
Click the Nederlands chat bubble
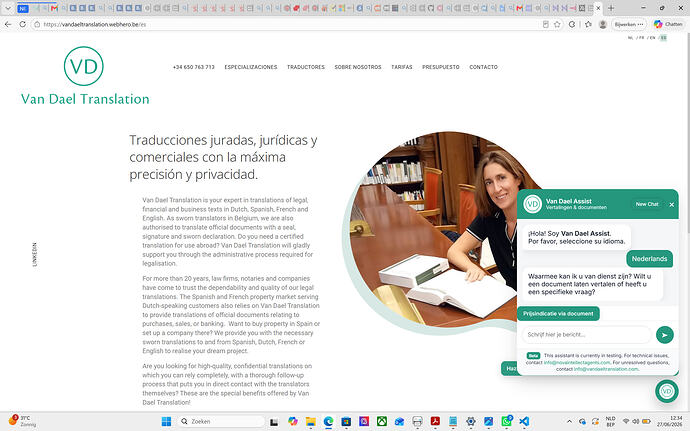tap(650, 259)
